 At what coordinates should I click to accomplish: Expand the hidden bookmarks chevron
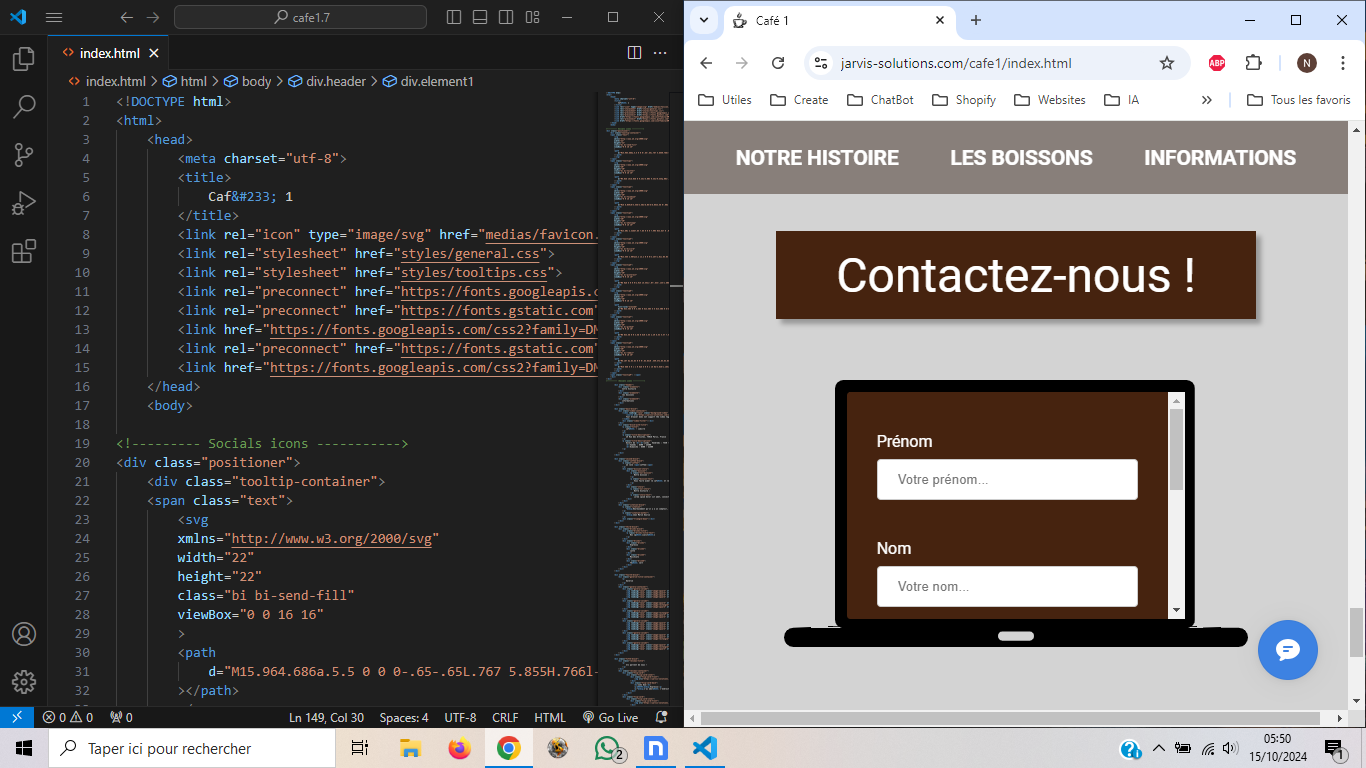coord(1206,100)
